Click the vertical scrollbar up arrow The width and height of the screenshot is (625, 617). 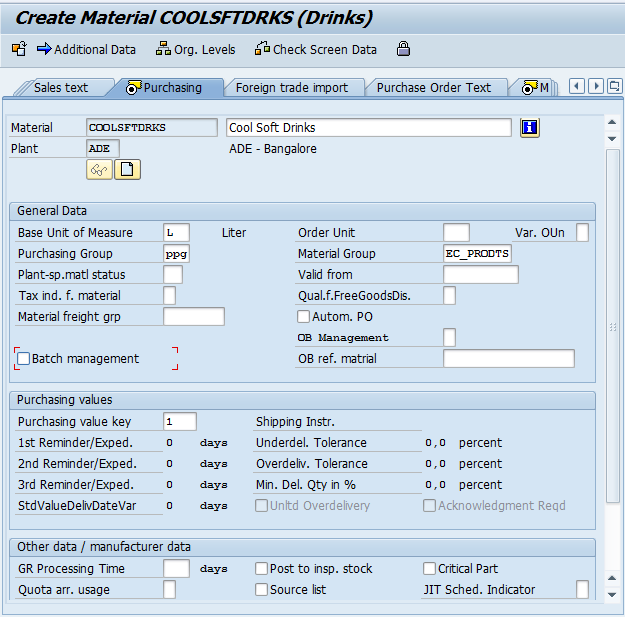(x=613, y=122)
